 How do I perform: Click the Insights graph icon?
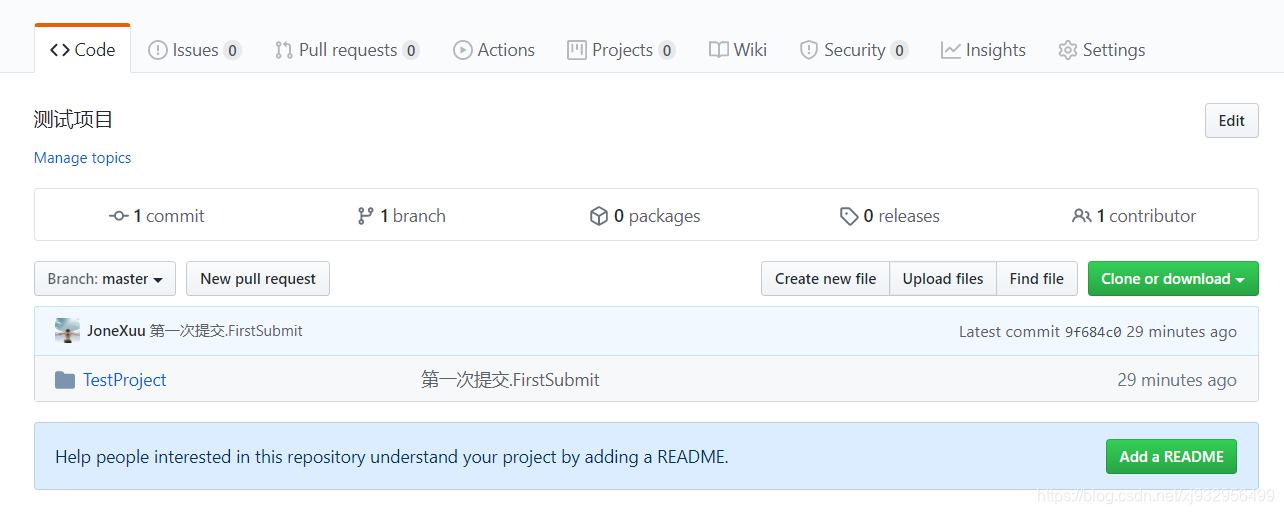click(x=951, y=50)
